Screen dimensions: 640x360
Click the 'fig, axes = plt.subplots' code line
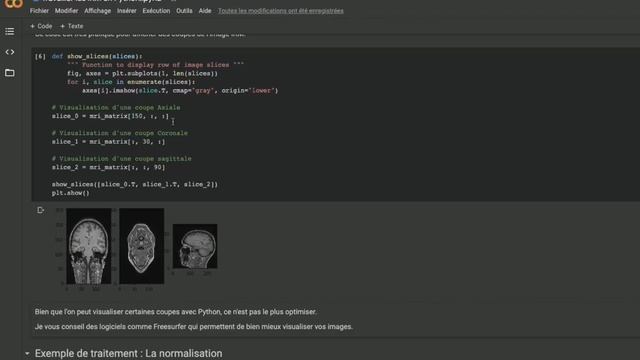142,73
